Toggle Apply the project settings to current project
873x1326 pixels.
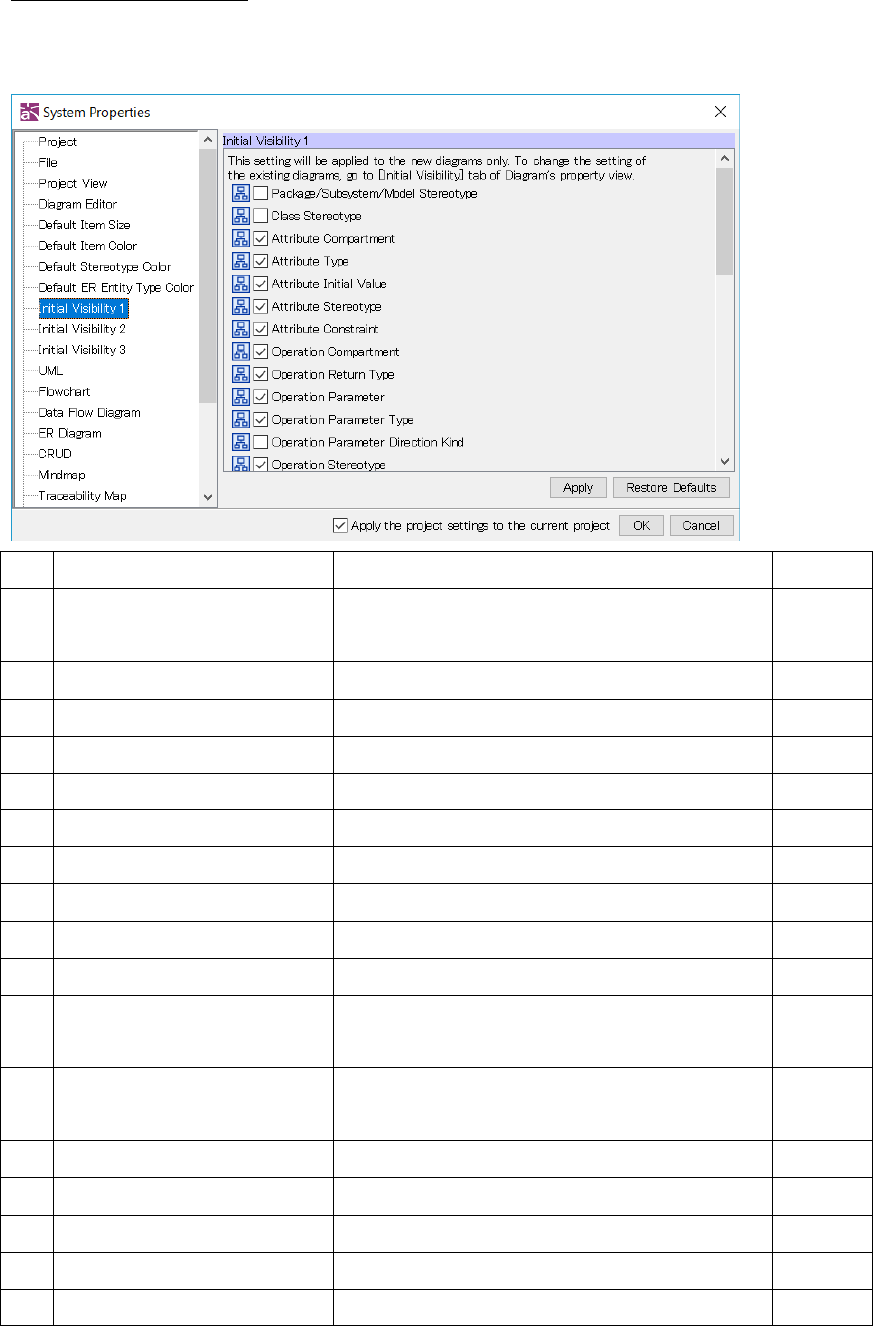tap(340, 525)
